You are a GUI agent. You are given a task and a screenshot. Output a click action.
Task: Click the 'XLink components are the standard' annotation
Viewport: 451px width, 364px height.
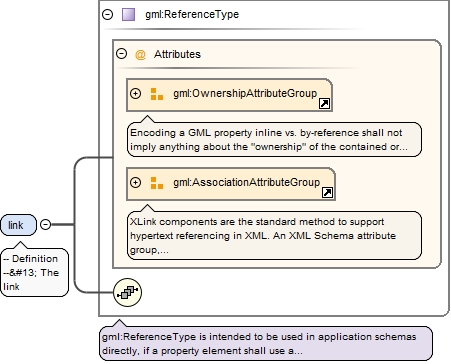274,235
